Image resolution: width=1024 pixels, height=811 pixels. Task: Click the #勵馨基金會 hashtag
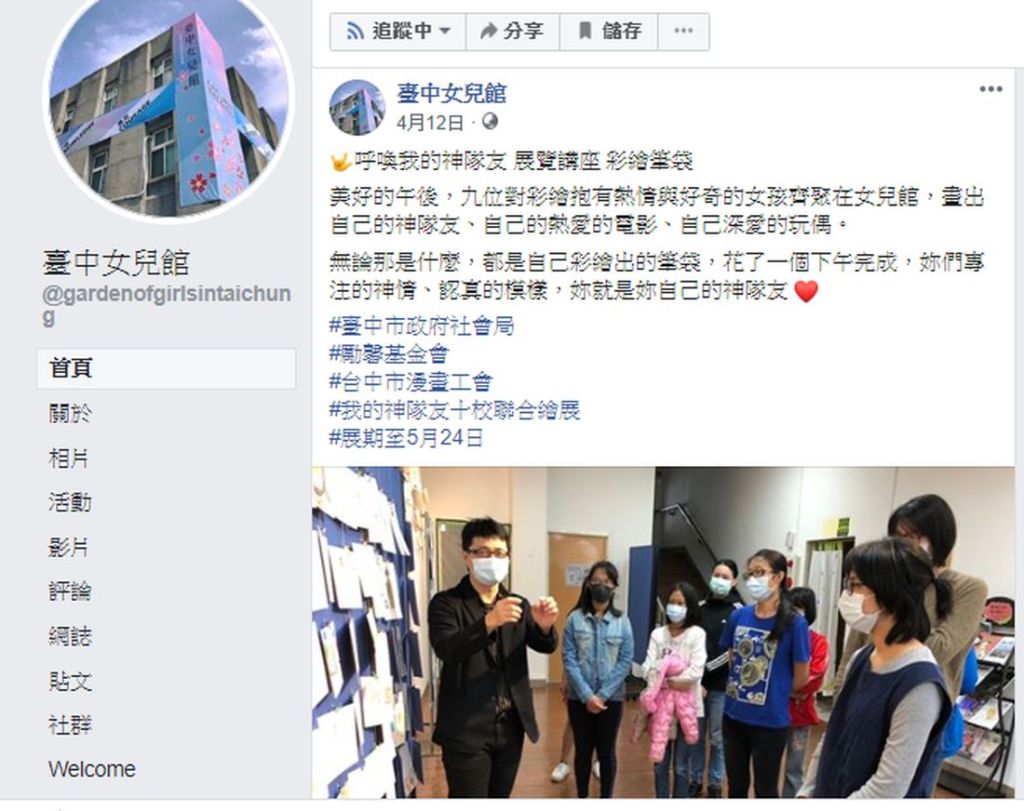click(x=389, y=354)
